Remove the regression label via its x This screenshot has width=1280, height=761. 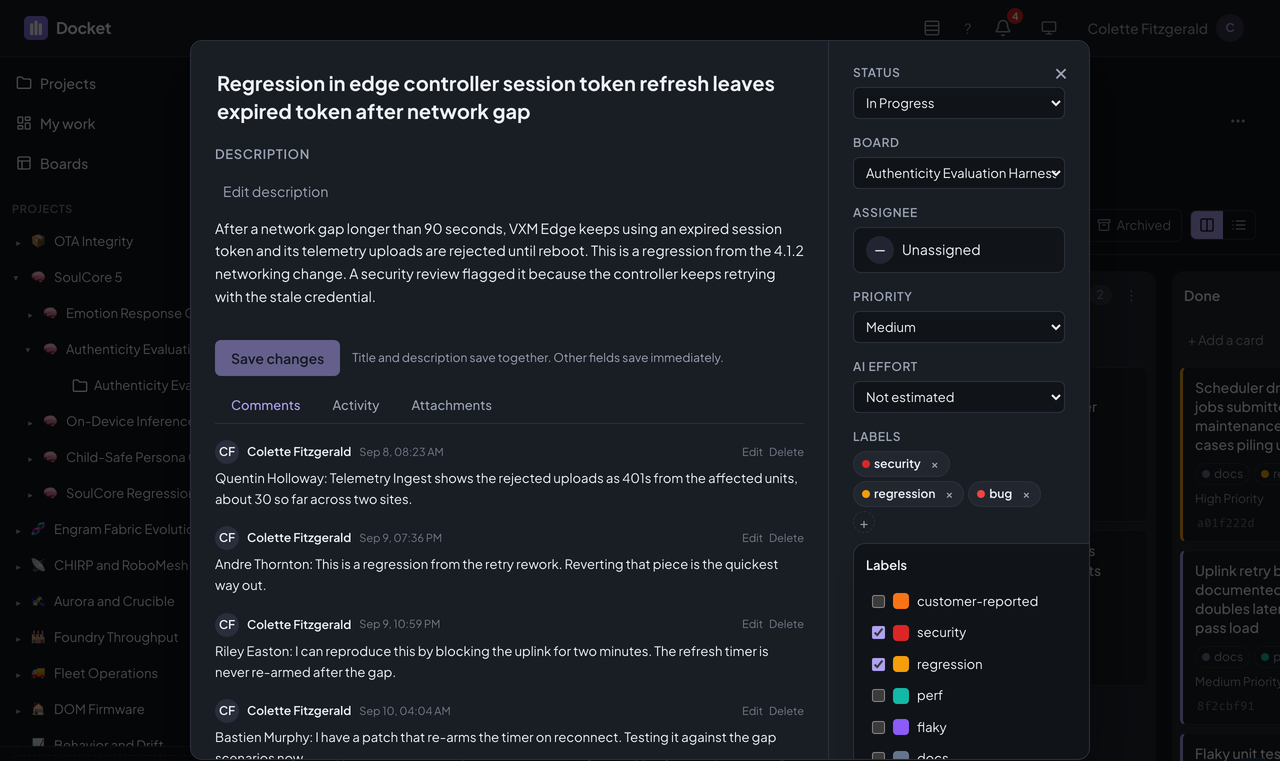point(949,494)
